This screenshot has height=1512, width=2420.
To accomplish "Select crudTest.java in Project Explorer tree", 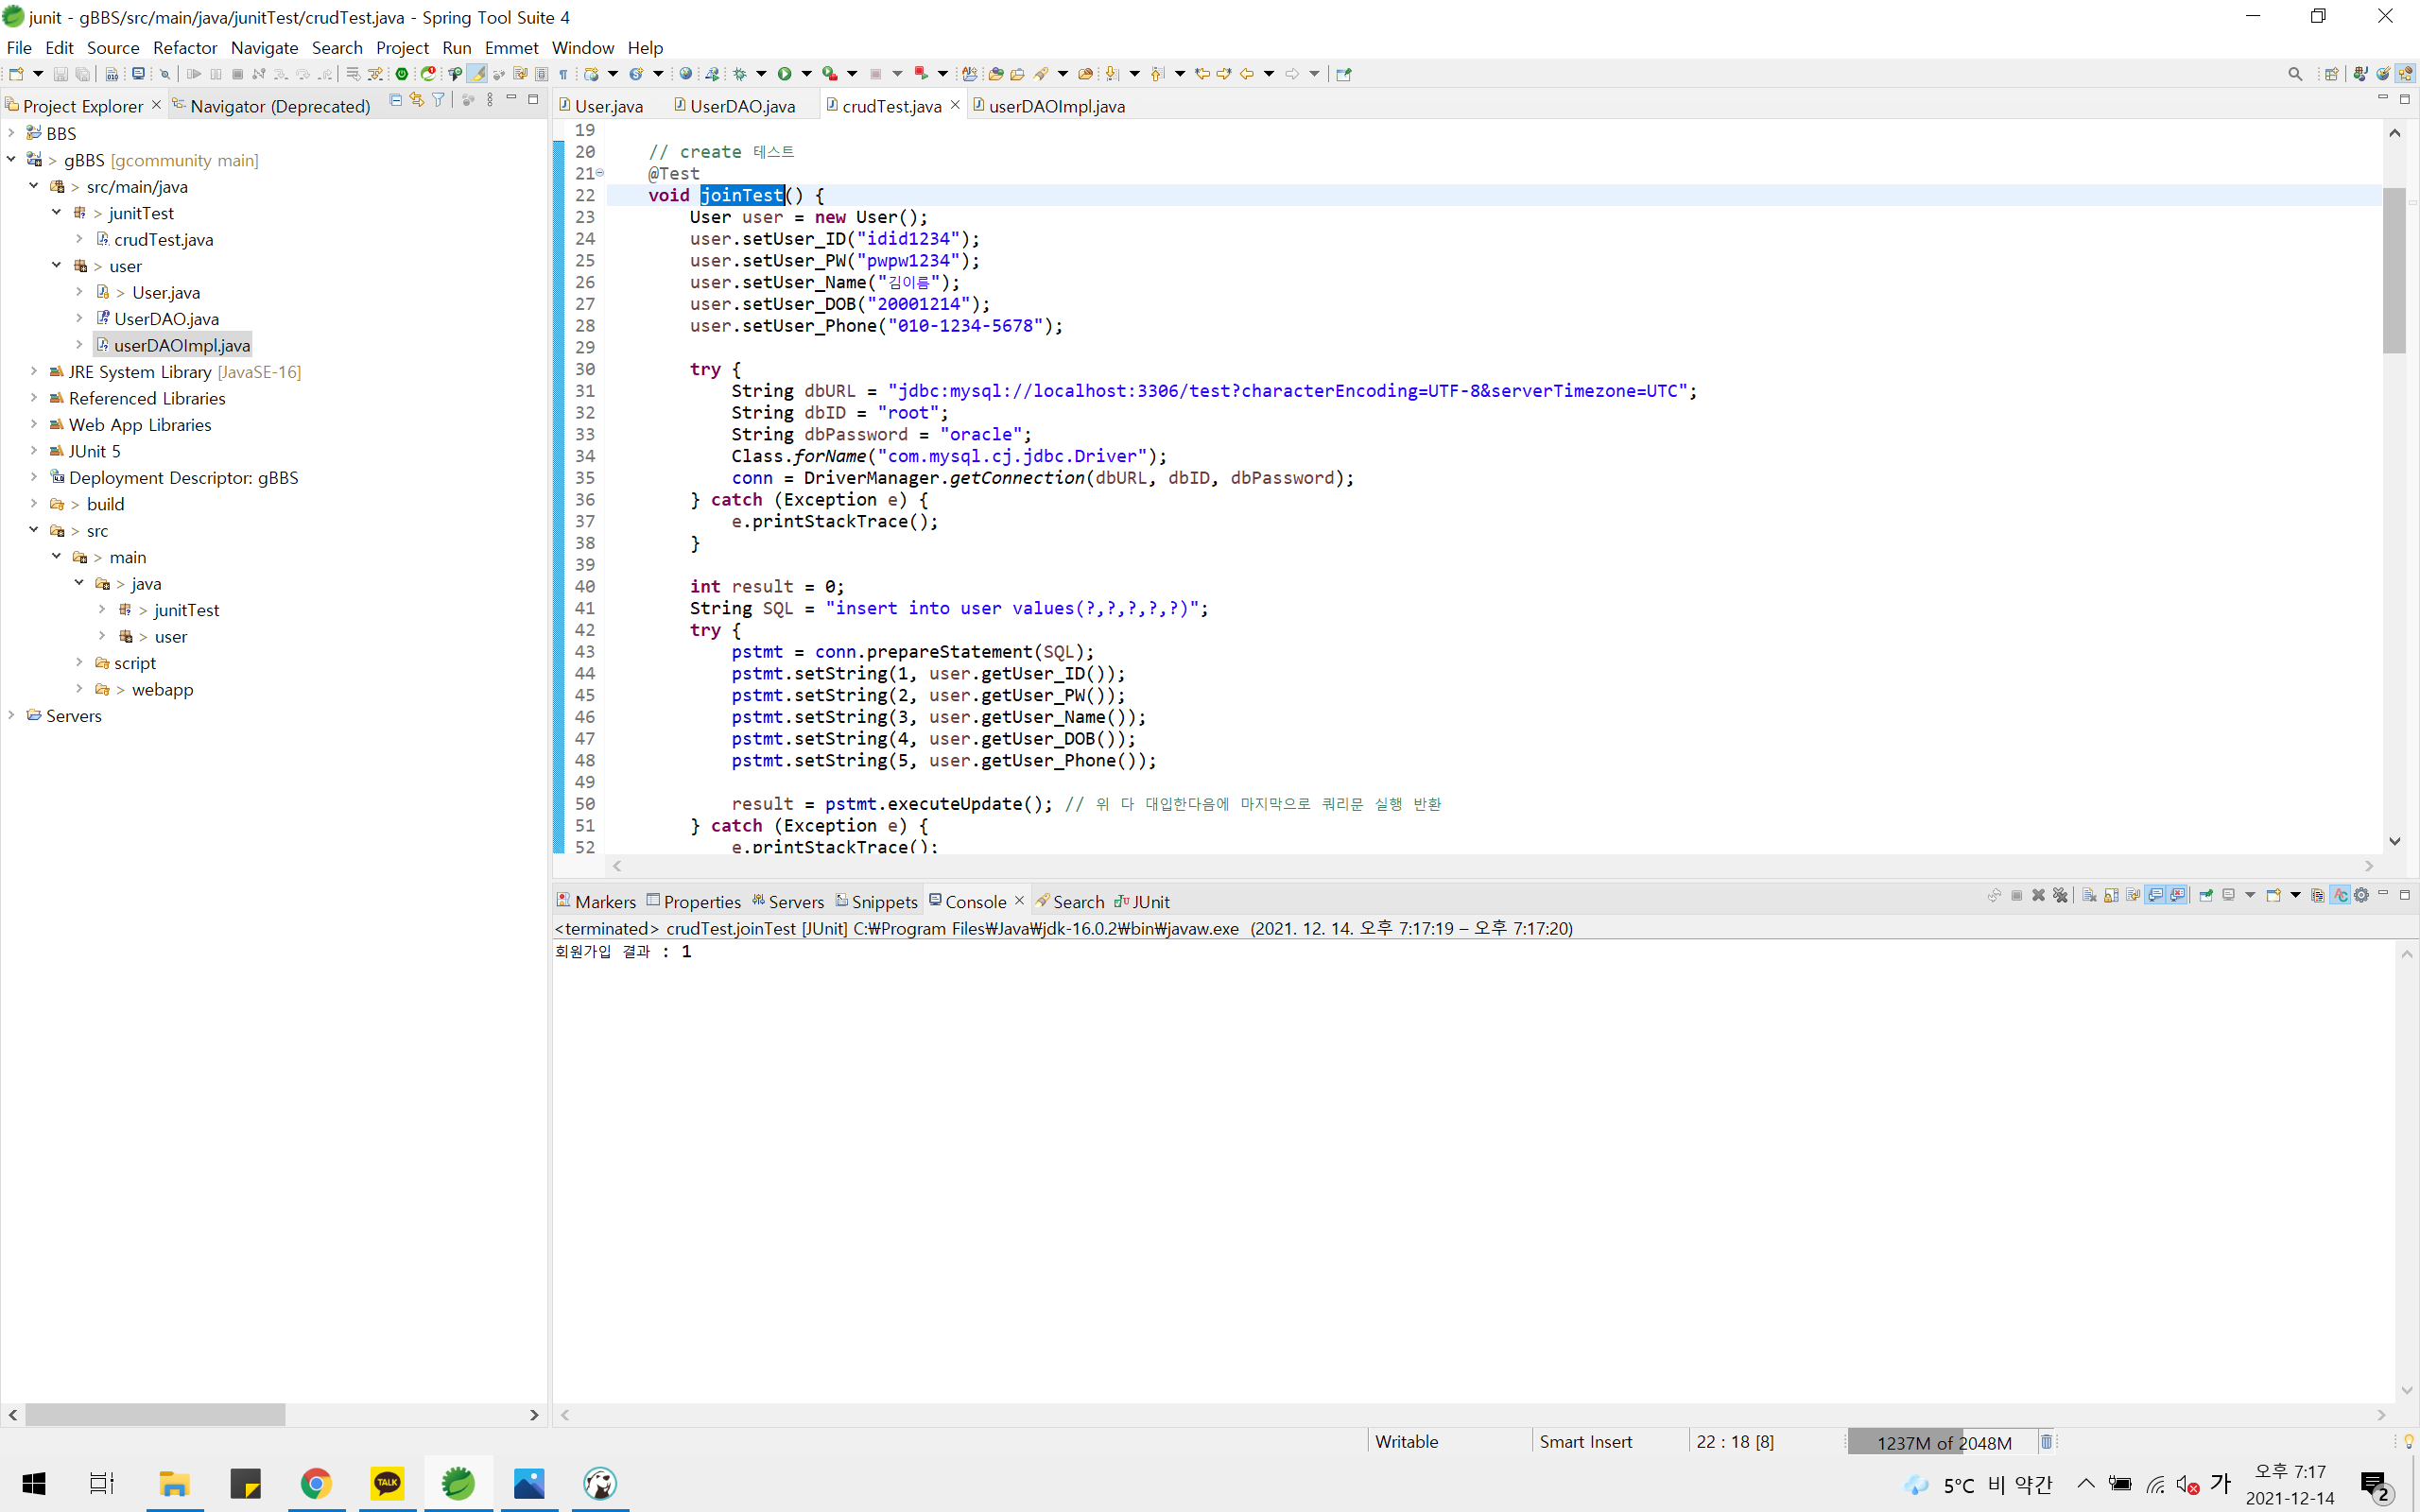I will click(x=163, y=240).
